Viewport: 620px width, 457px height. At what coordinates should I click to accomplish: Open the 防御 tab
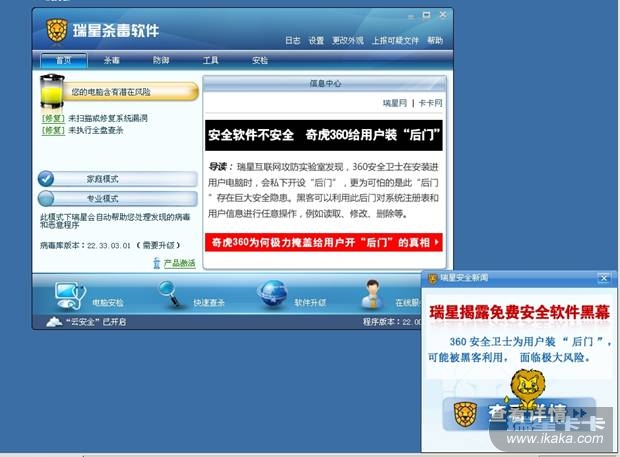point(161,60)
